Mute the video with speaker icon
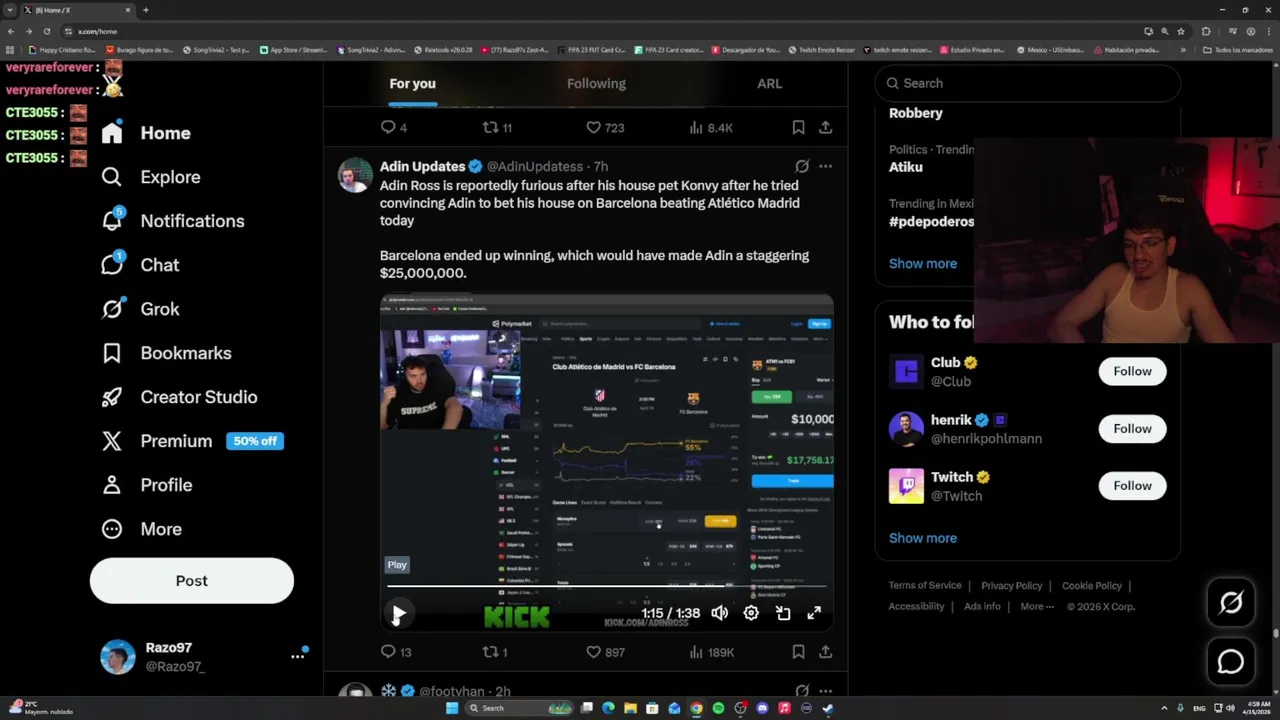 (719, 613)
